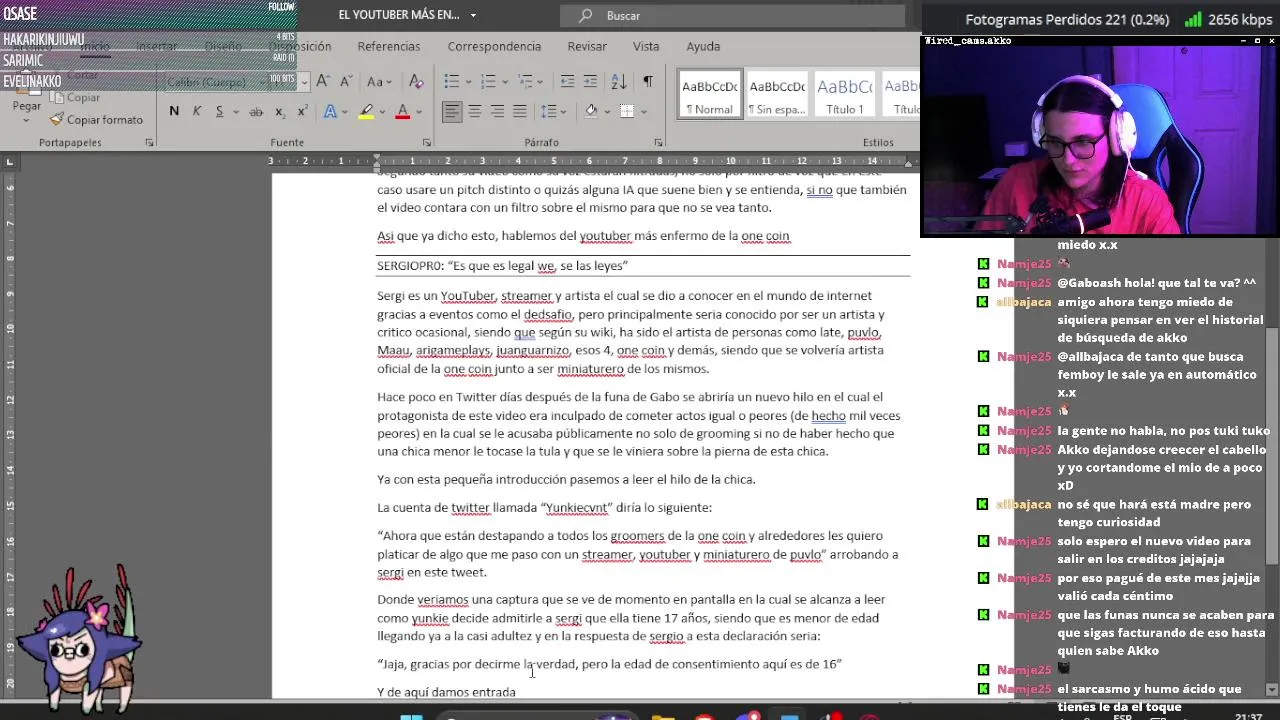Apply red font color
The height and width of the screenshot is (720, 1280).
pos(402,111)
